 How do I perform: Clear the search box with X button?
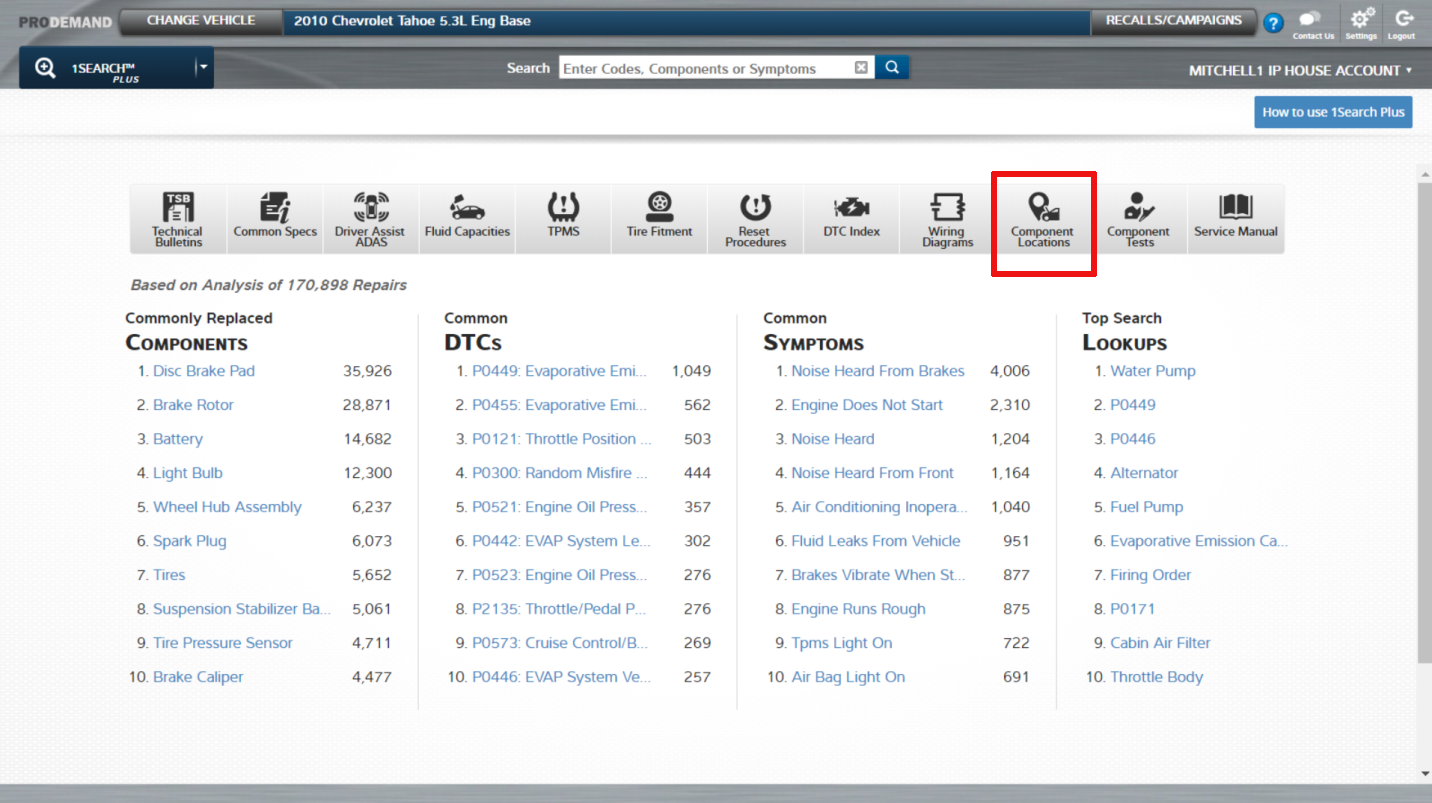[861, 68]
